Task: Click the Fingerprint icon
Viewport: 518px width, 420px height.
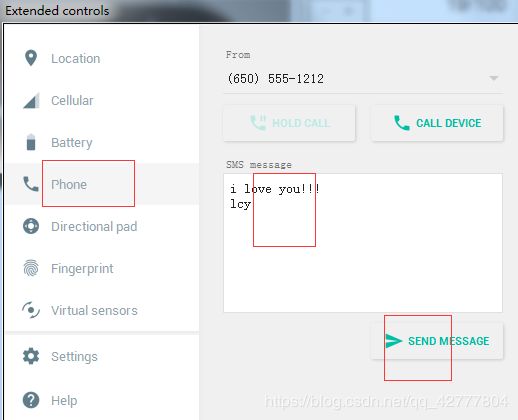Action: 31,268
